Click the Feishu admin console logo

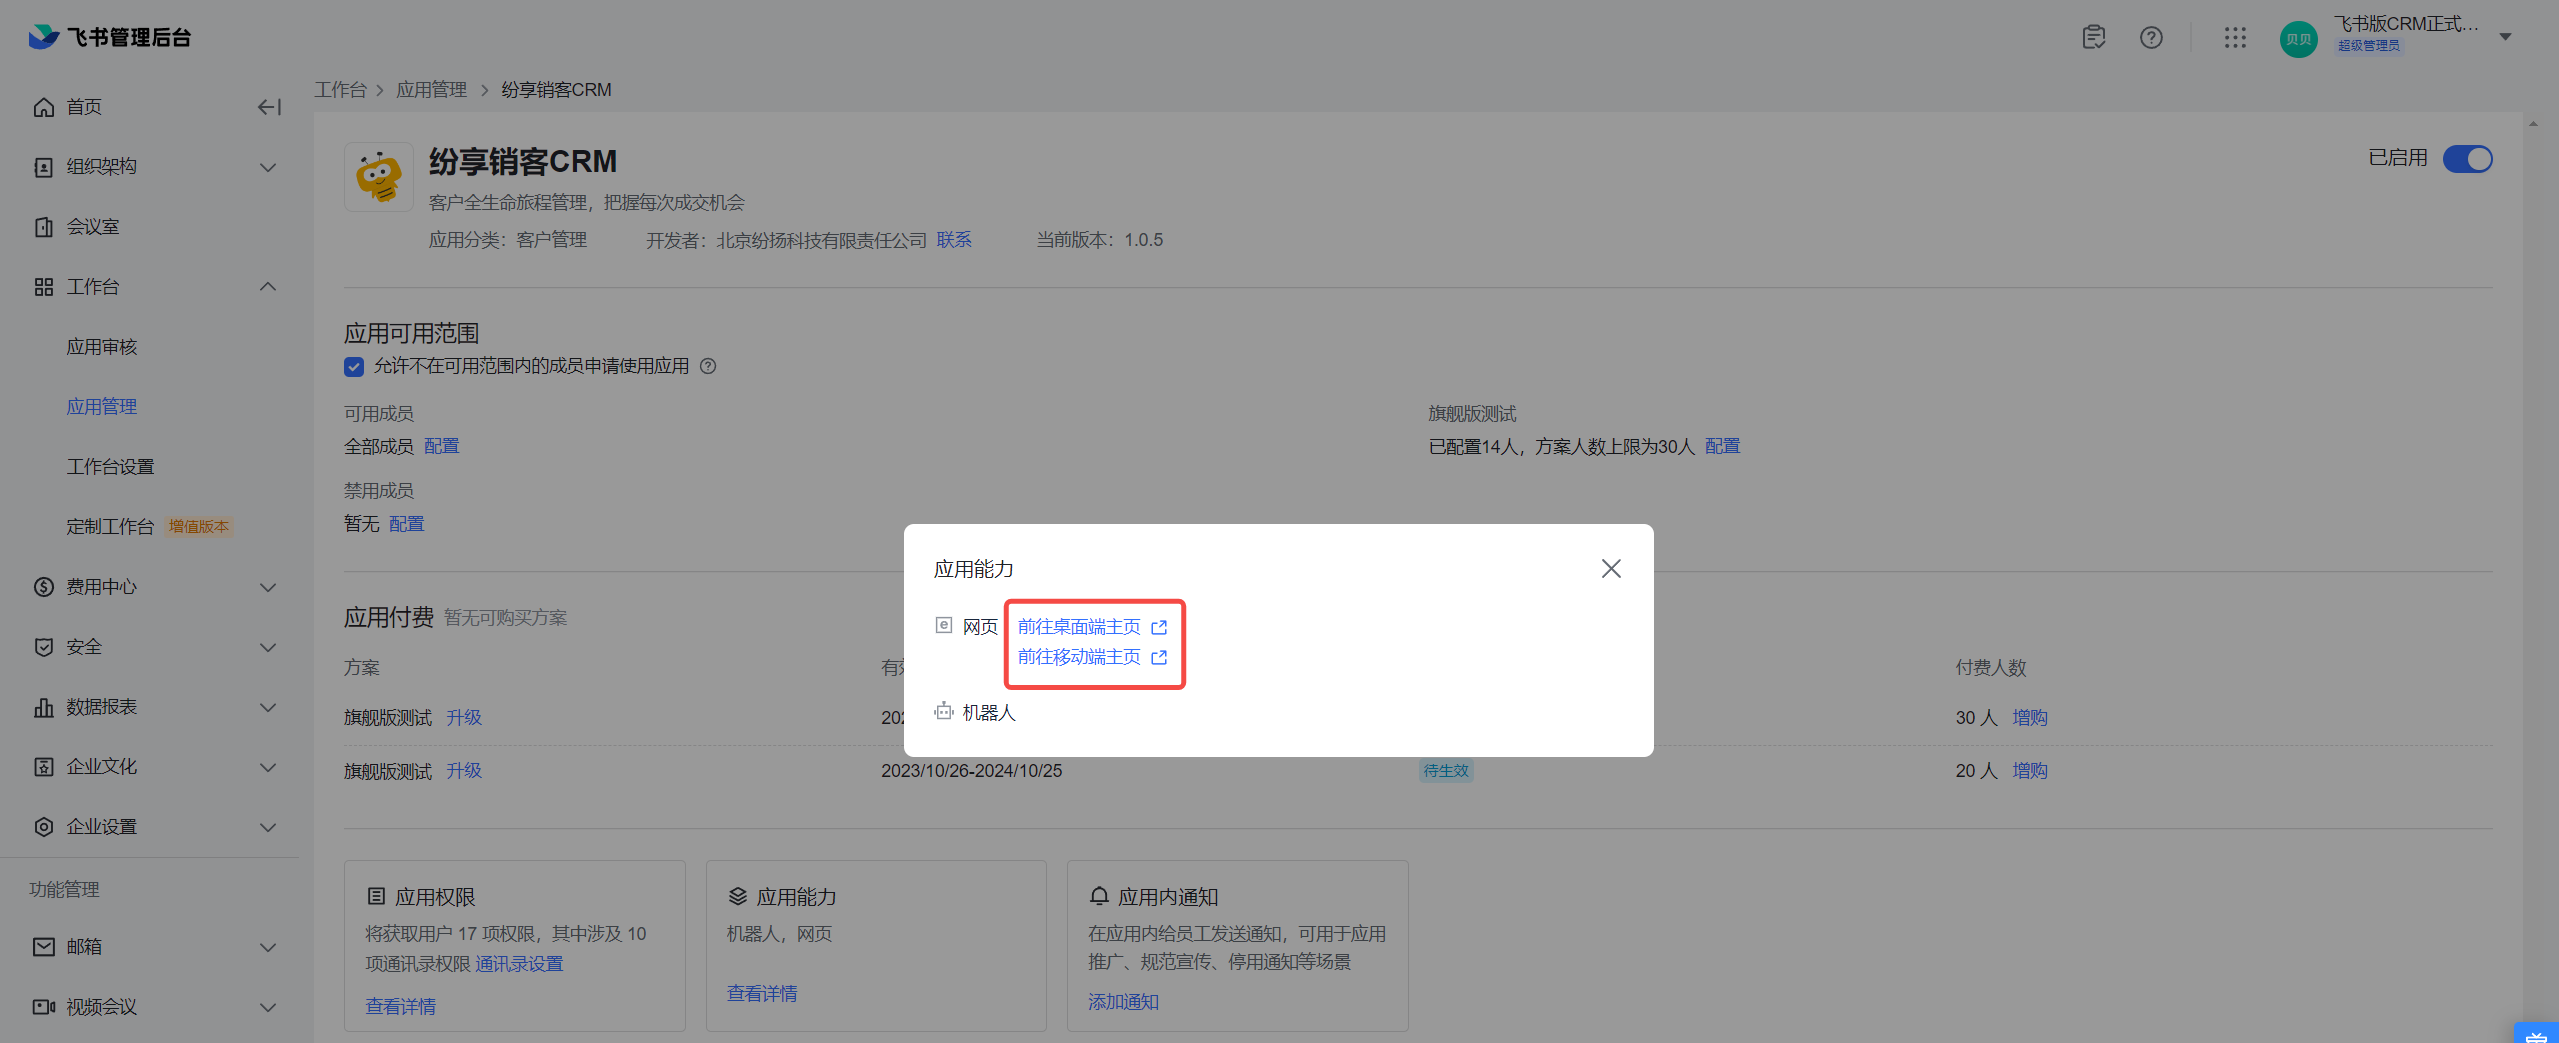(109, 37)
